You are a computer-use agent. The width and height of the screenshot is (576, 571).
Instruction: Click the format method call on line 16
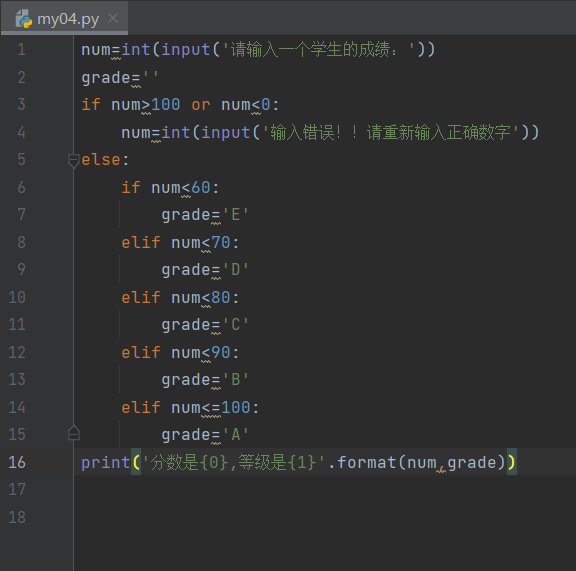pos(366,462)
